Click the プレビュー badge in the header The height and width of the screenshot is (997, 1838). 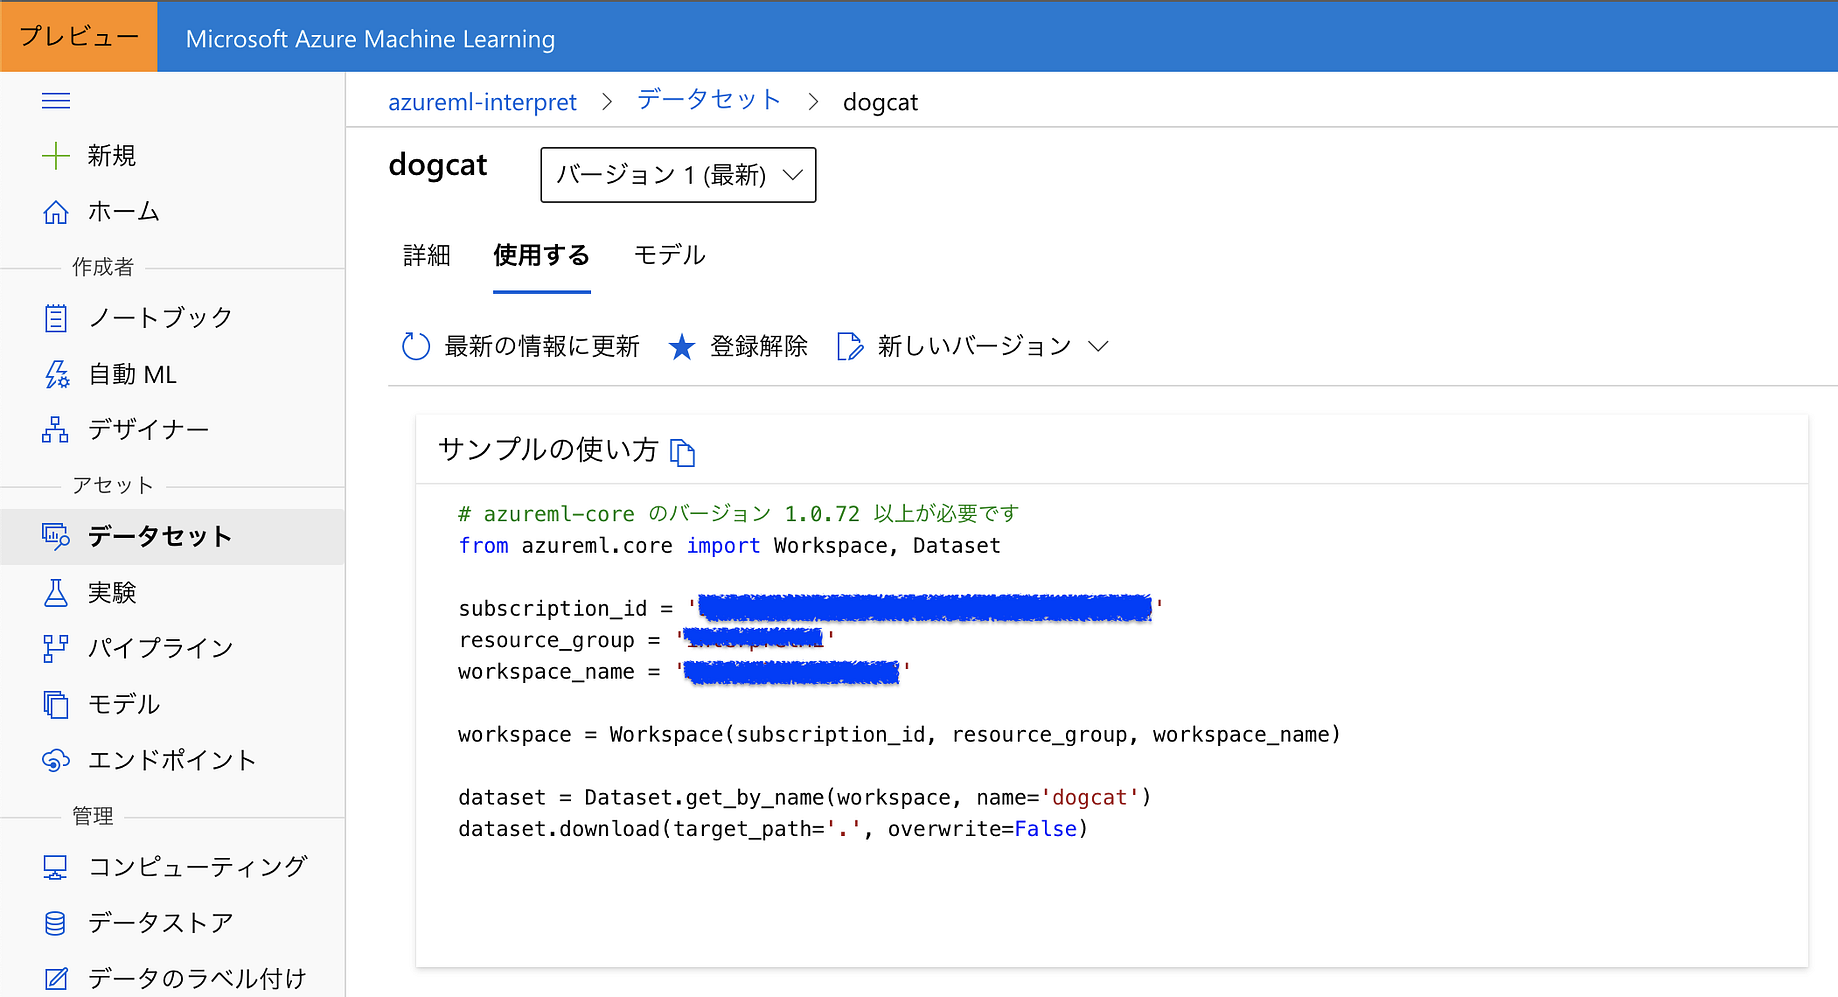(79, 36)
